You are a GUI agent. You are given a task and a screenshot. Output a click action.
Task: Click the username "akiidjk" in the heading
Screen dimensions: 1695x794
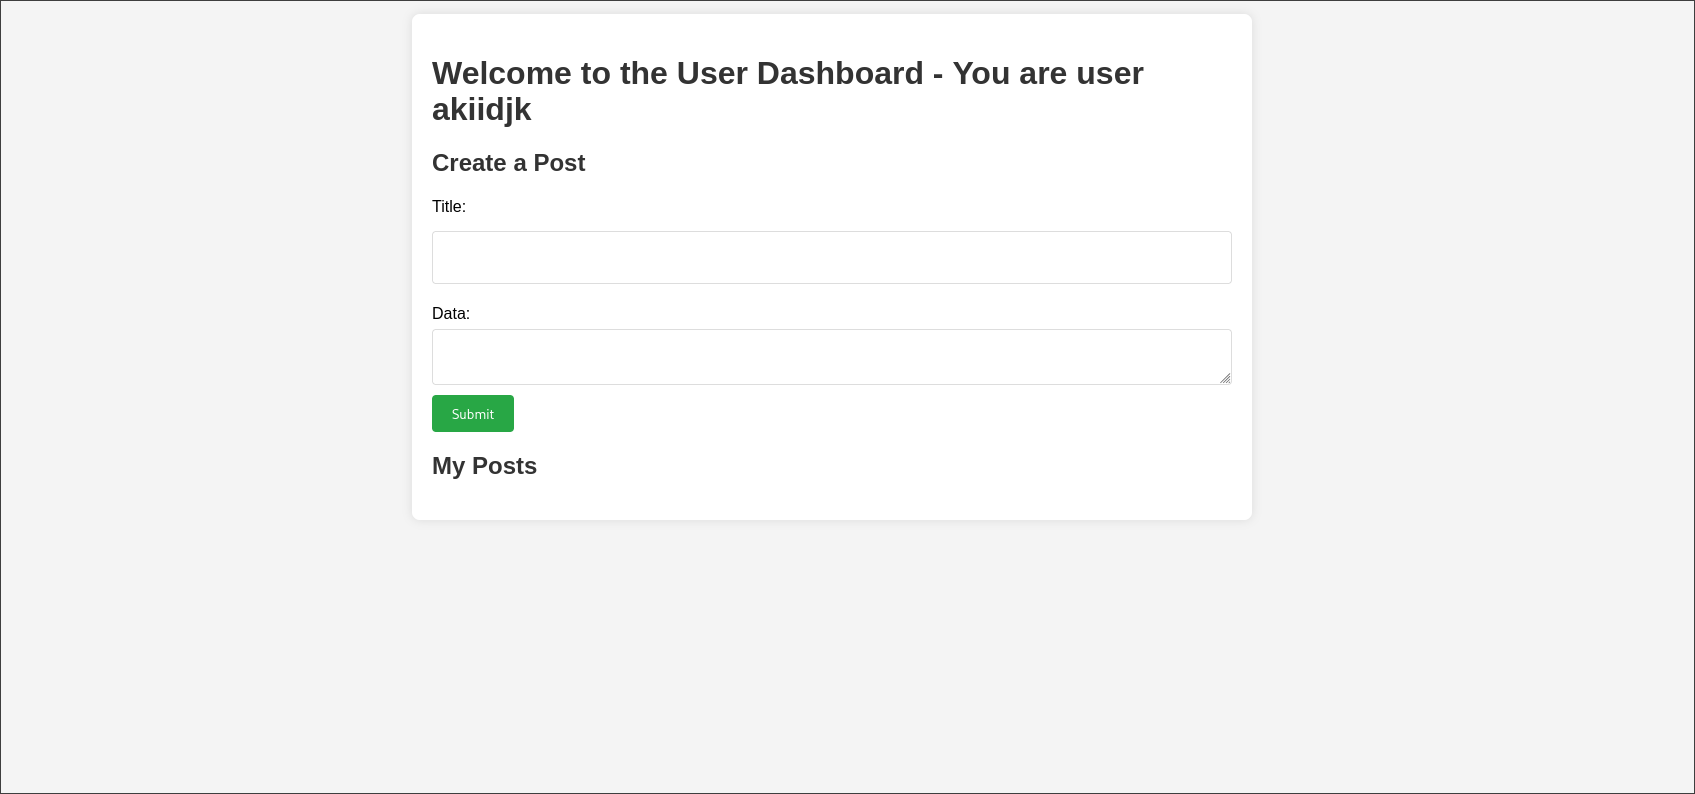pos(482,110)
